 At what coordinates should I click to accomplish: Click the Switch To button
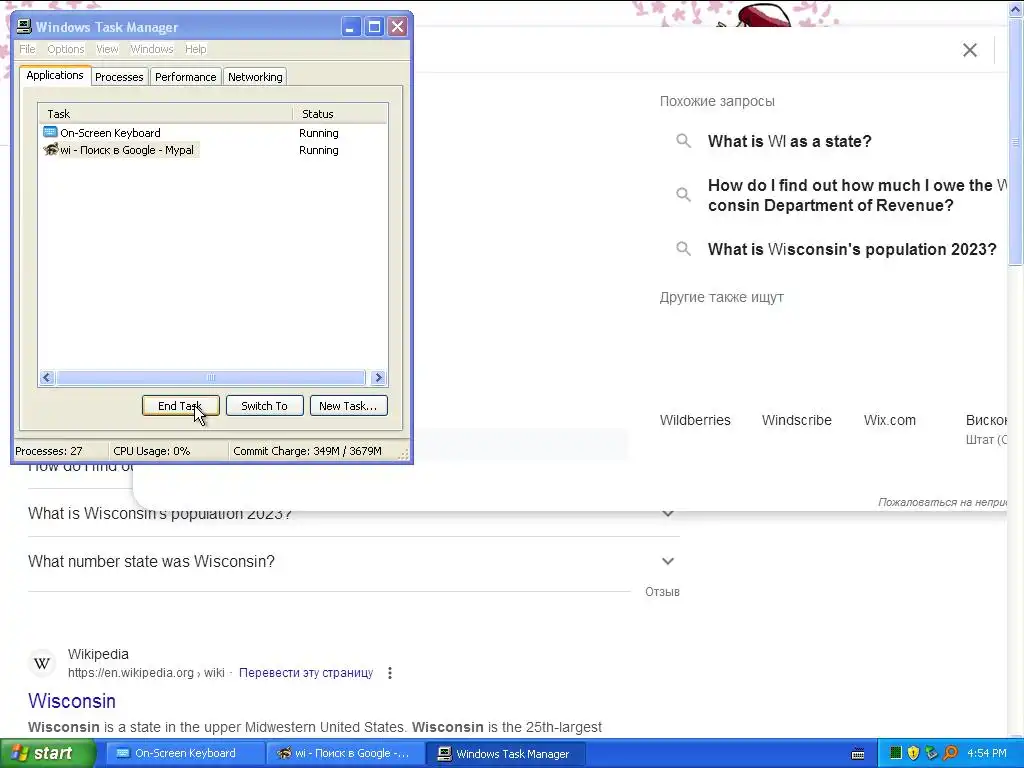264,406
